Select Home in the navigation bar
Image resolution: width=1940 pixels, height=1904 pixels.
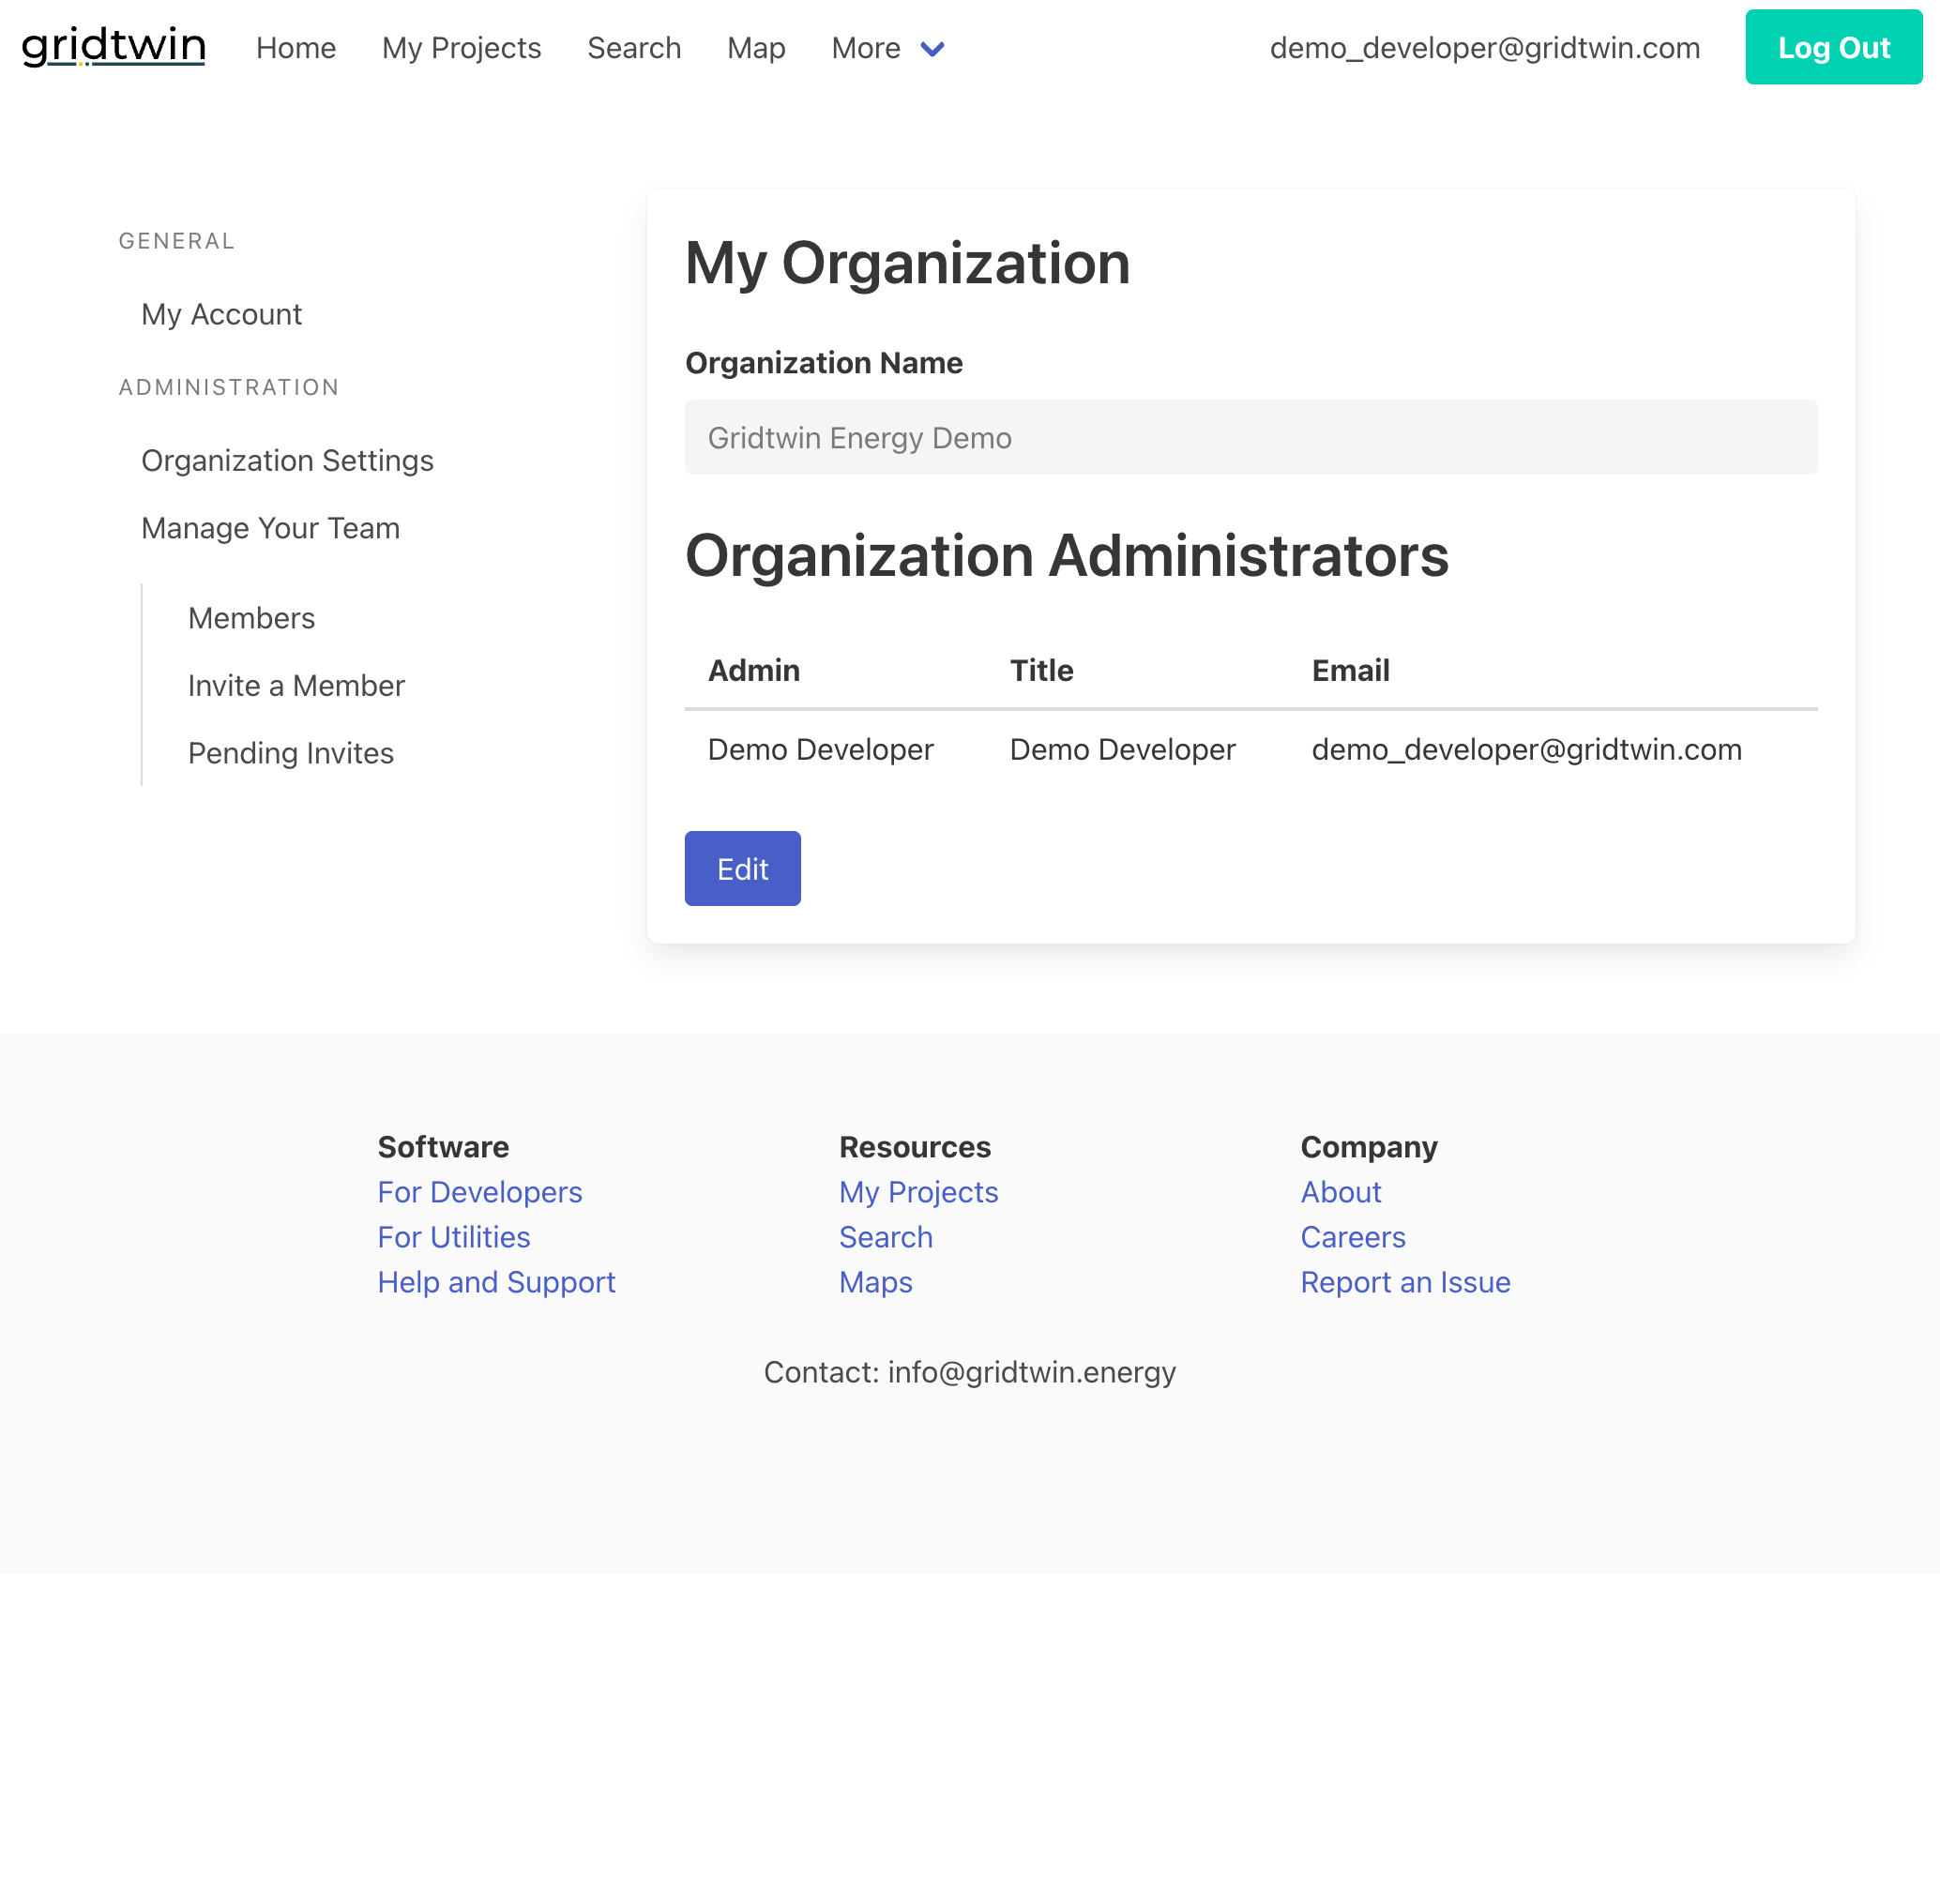[295, 47]
